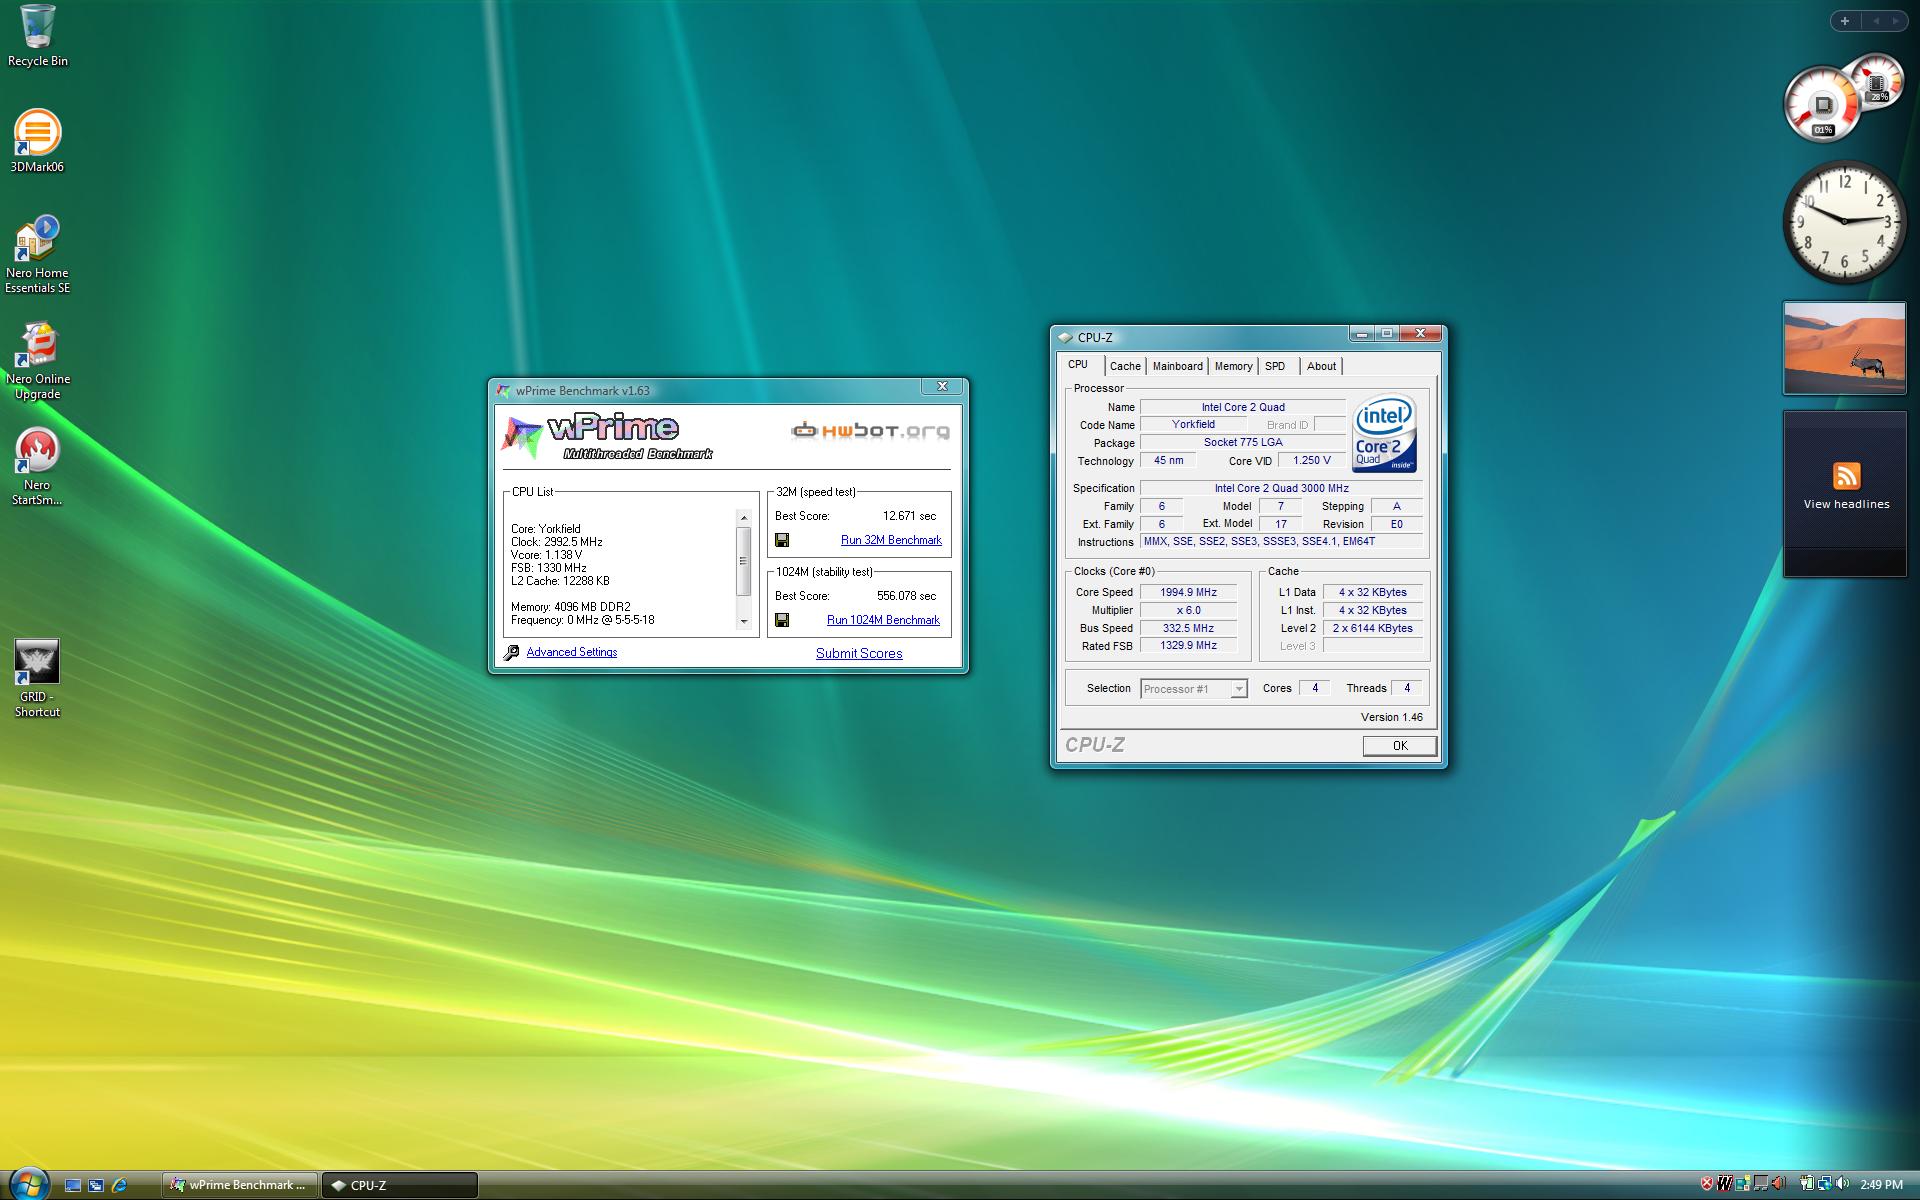Screen dimensions: 1920x1200
Task: Click the RSS feed icon in headlines gadget
Action: point(1846,476)
